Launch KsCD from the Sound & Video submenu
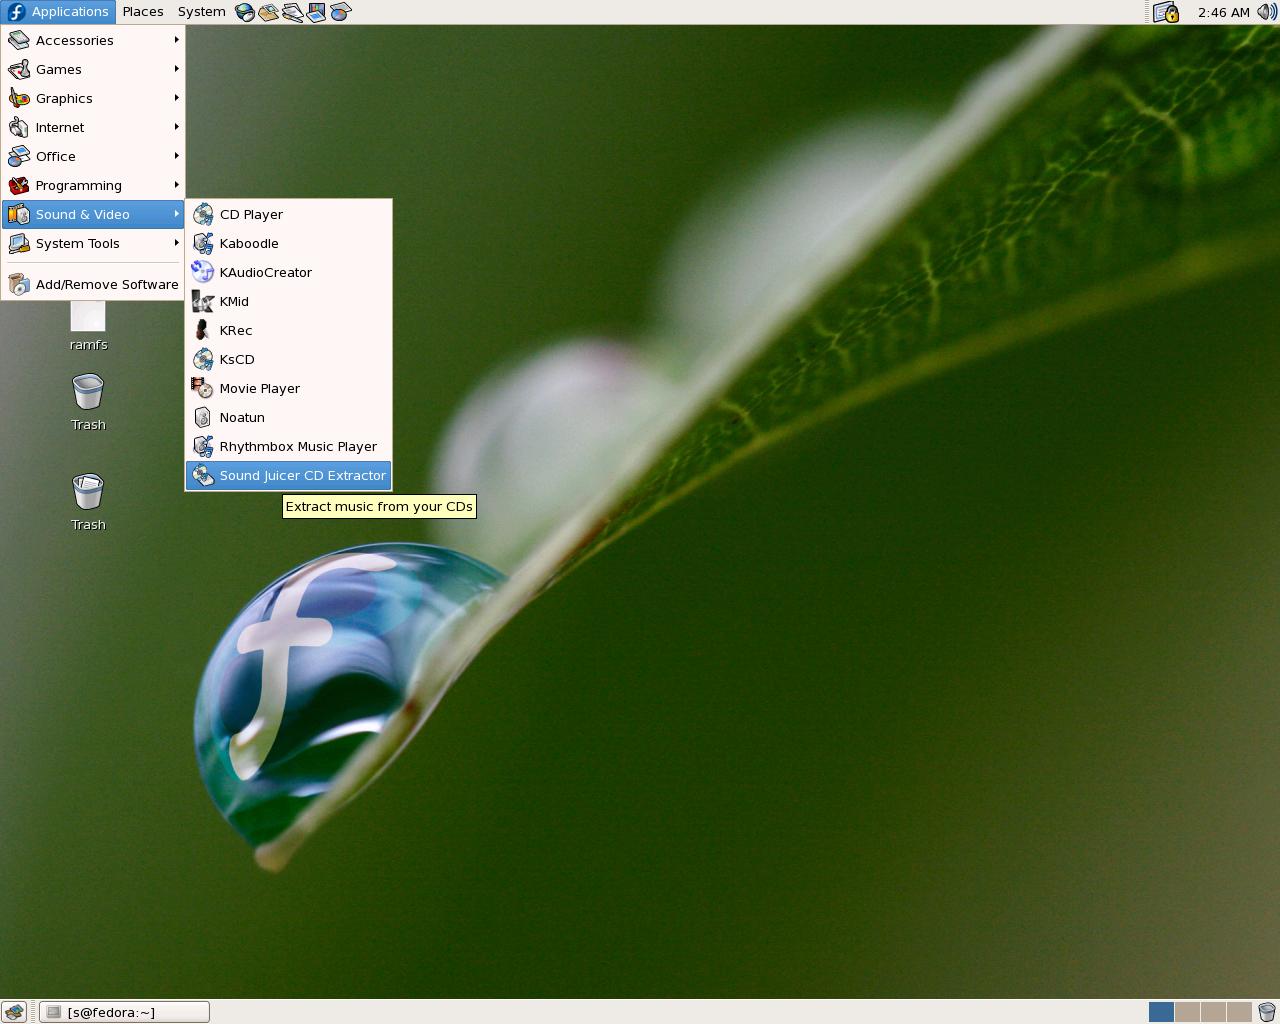The height and width of the screenshot is (1024, 1280). tap(288, 359)
